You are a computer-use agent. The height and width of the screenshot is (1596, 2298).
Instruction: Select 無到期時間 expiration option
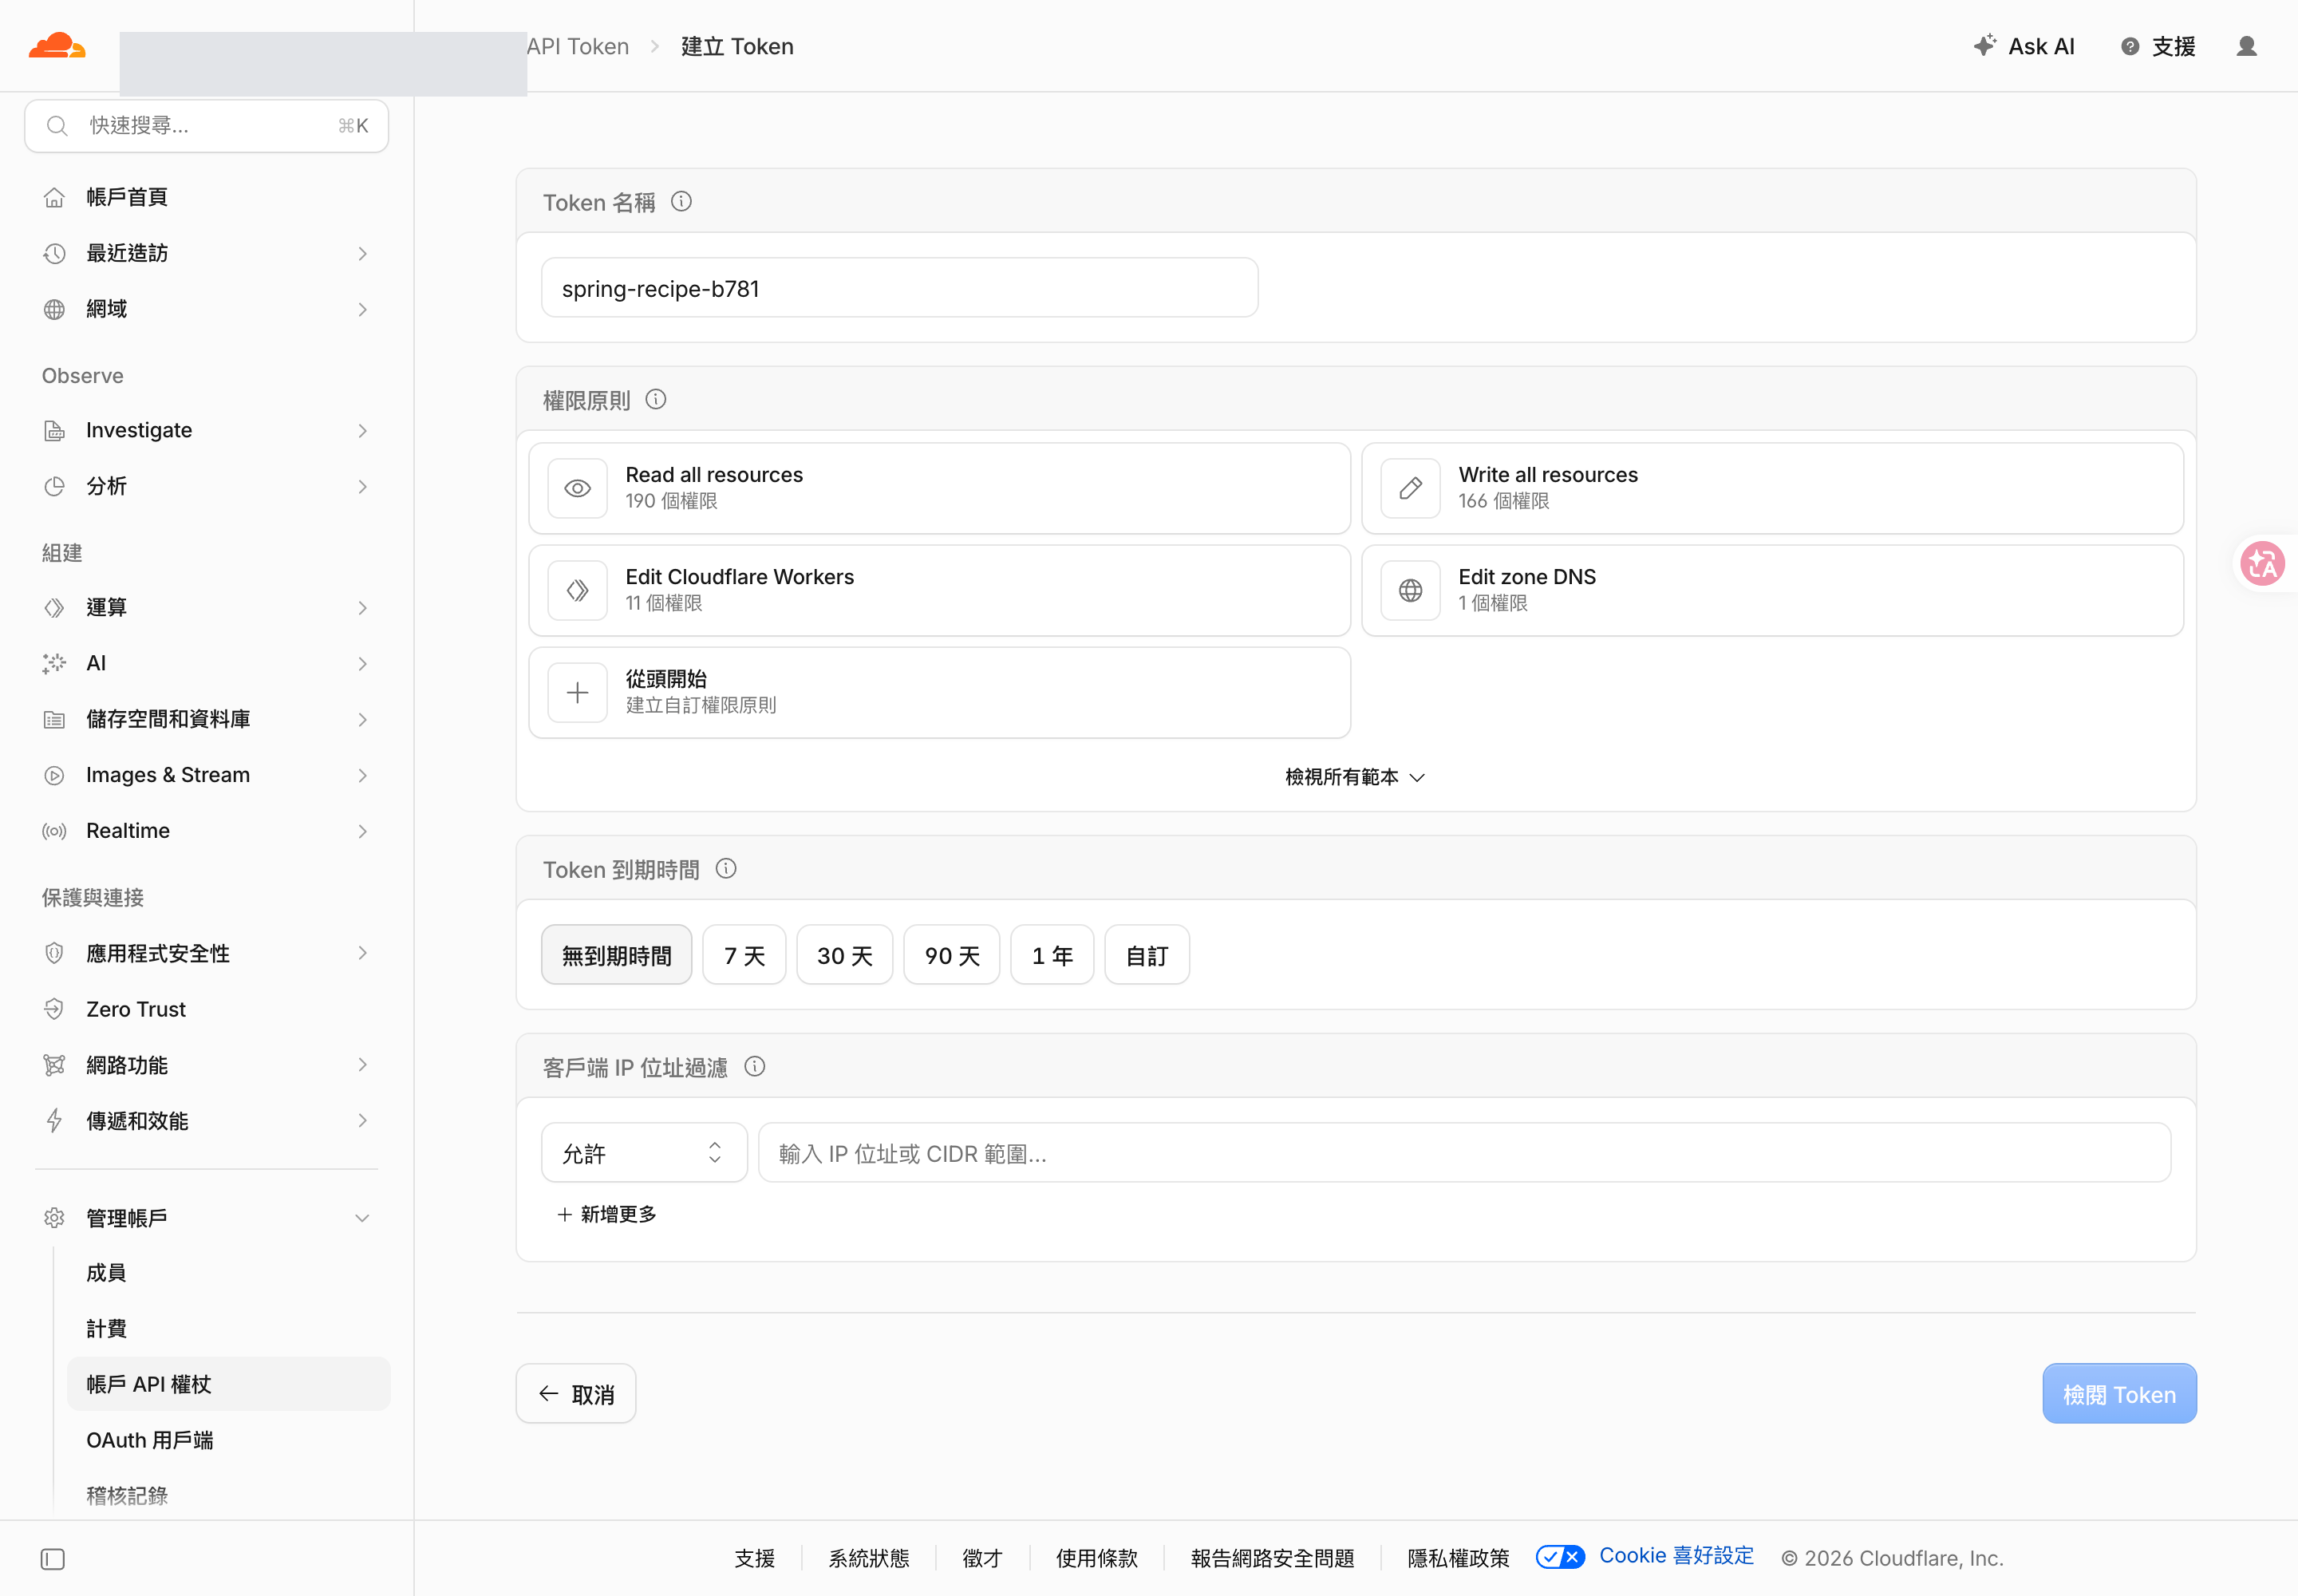click(x=616, y=955)
